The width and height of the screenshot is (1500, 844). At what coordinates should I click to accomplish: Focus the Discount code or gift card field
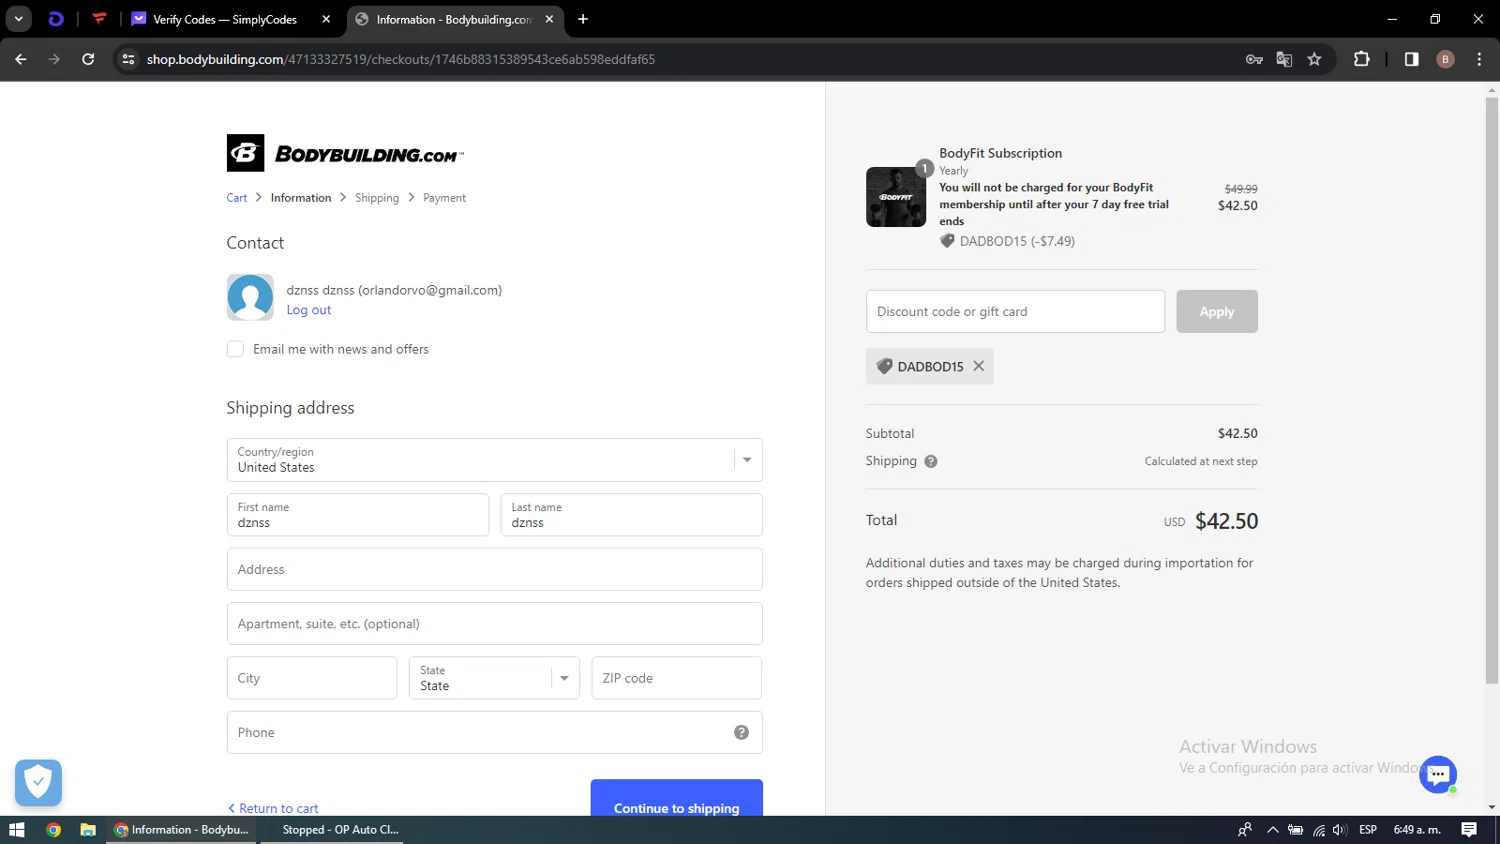click(1015, 312)
